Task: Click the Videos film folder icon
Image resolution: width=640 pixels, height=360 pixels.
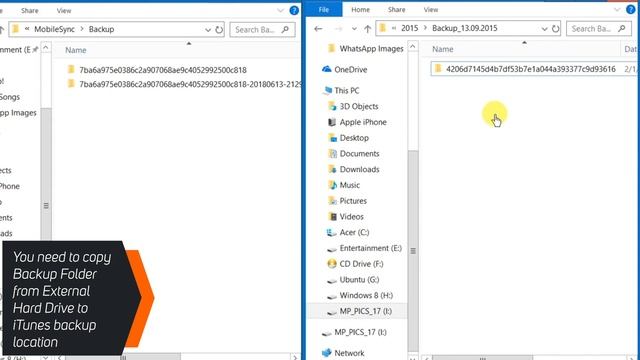Action: [332, 216]
